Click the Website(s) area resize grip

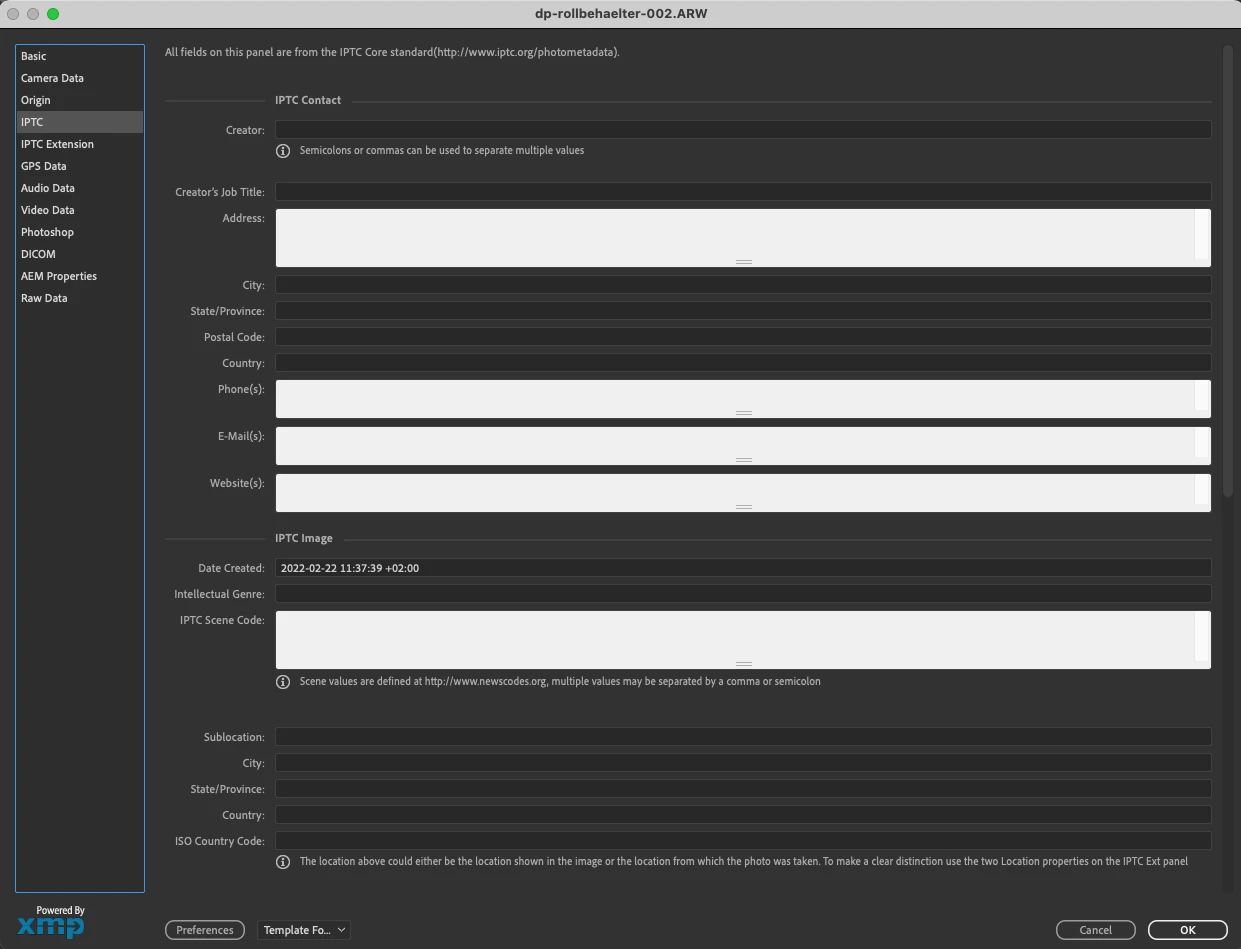coord(743,507)
